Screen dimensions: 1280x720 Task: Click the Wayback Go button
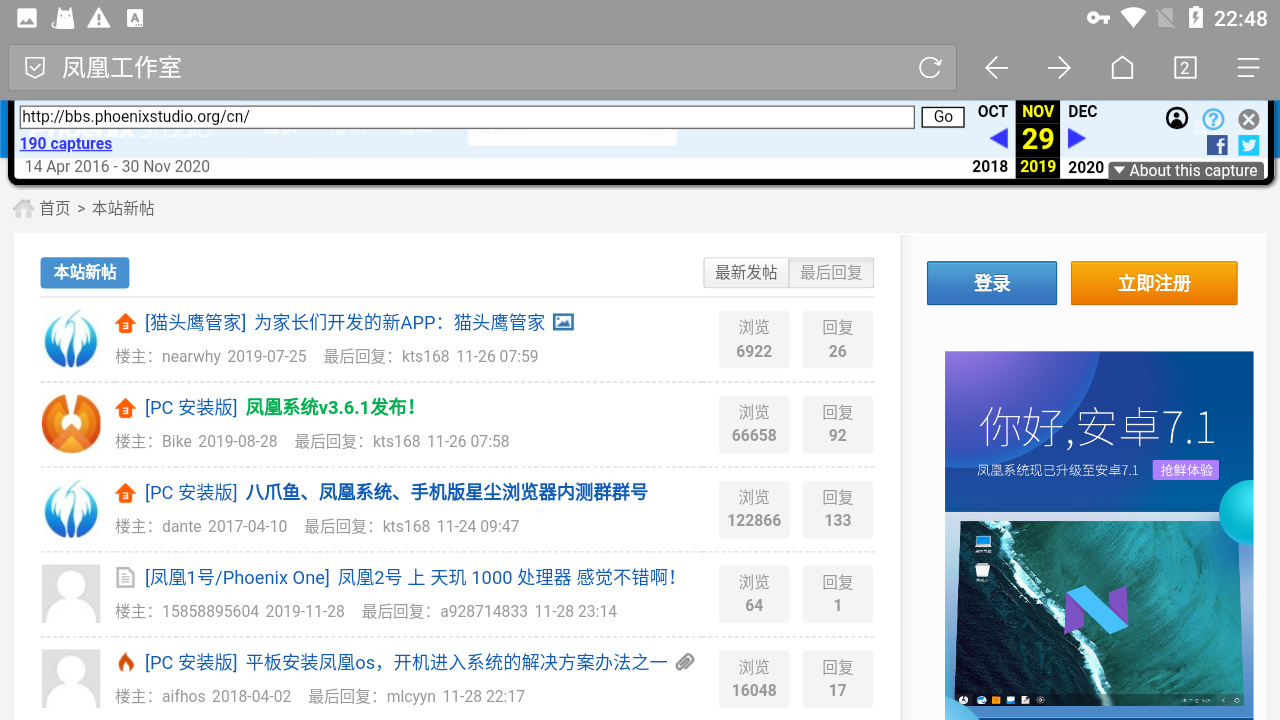(x=943, y=117)
